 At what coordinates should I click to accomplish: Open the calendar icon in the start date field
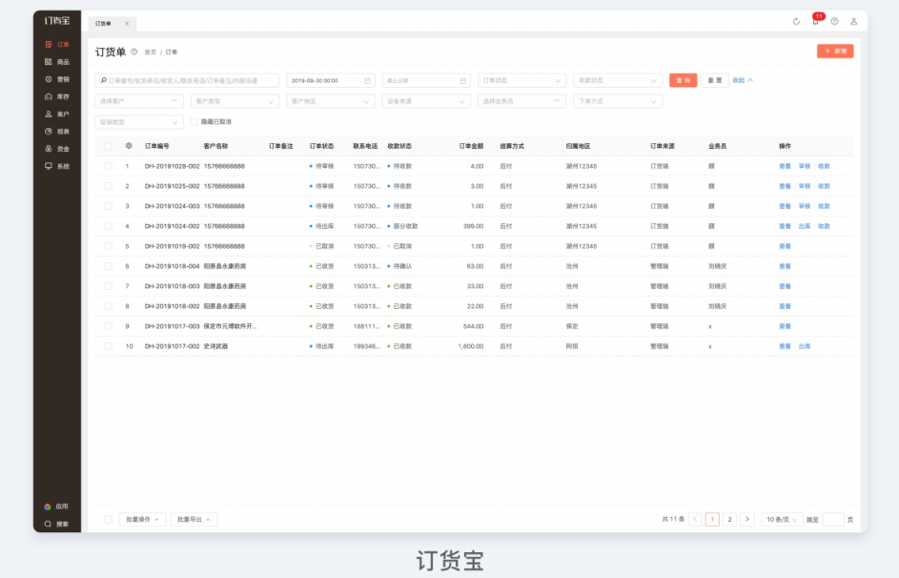pos(368,81)
